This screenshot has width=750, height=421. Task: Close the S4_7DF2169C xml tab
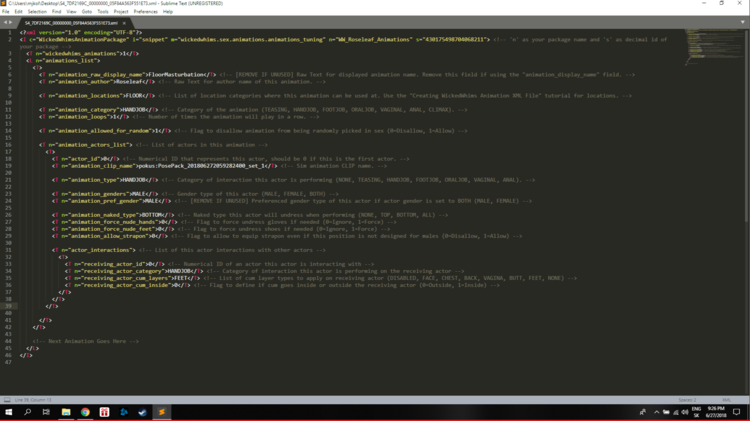point(124,23)
